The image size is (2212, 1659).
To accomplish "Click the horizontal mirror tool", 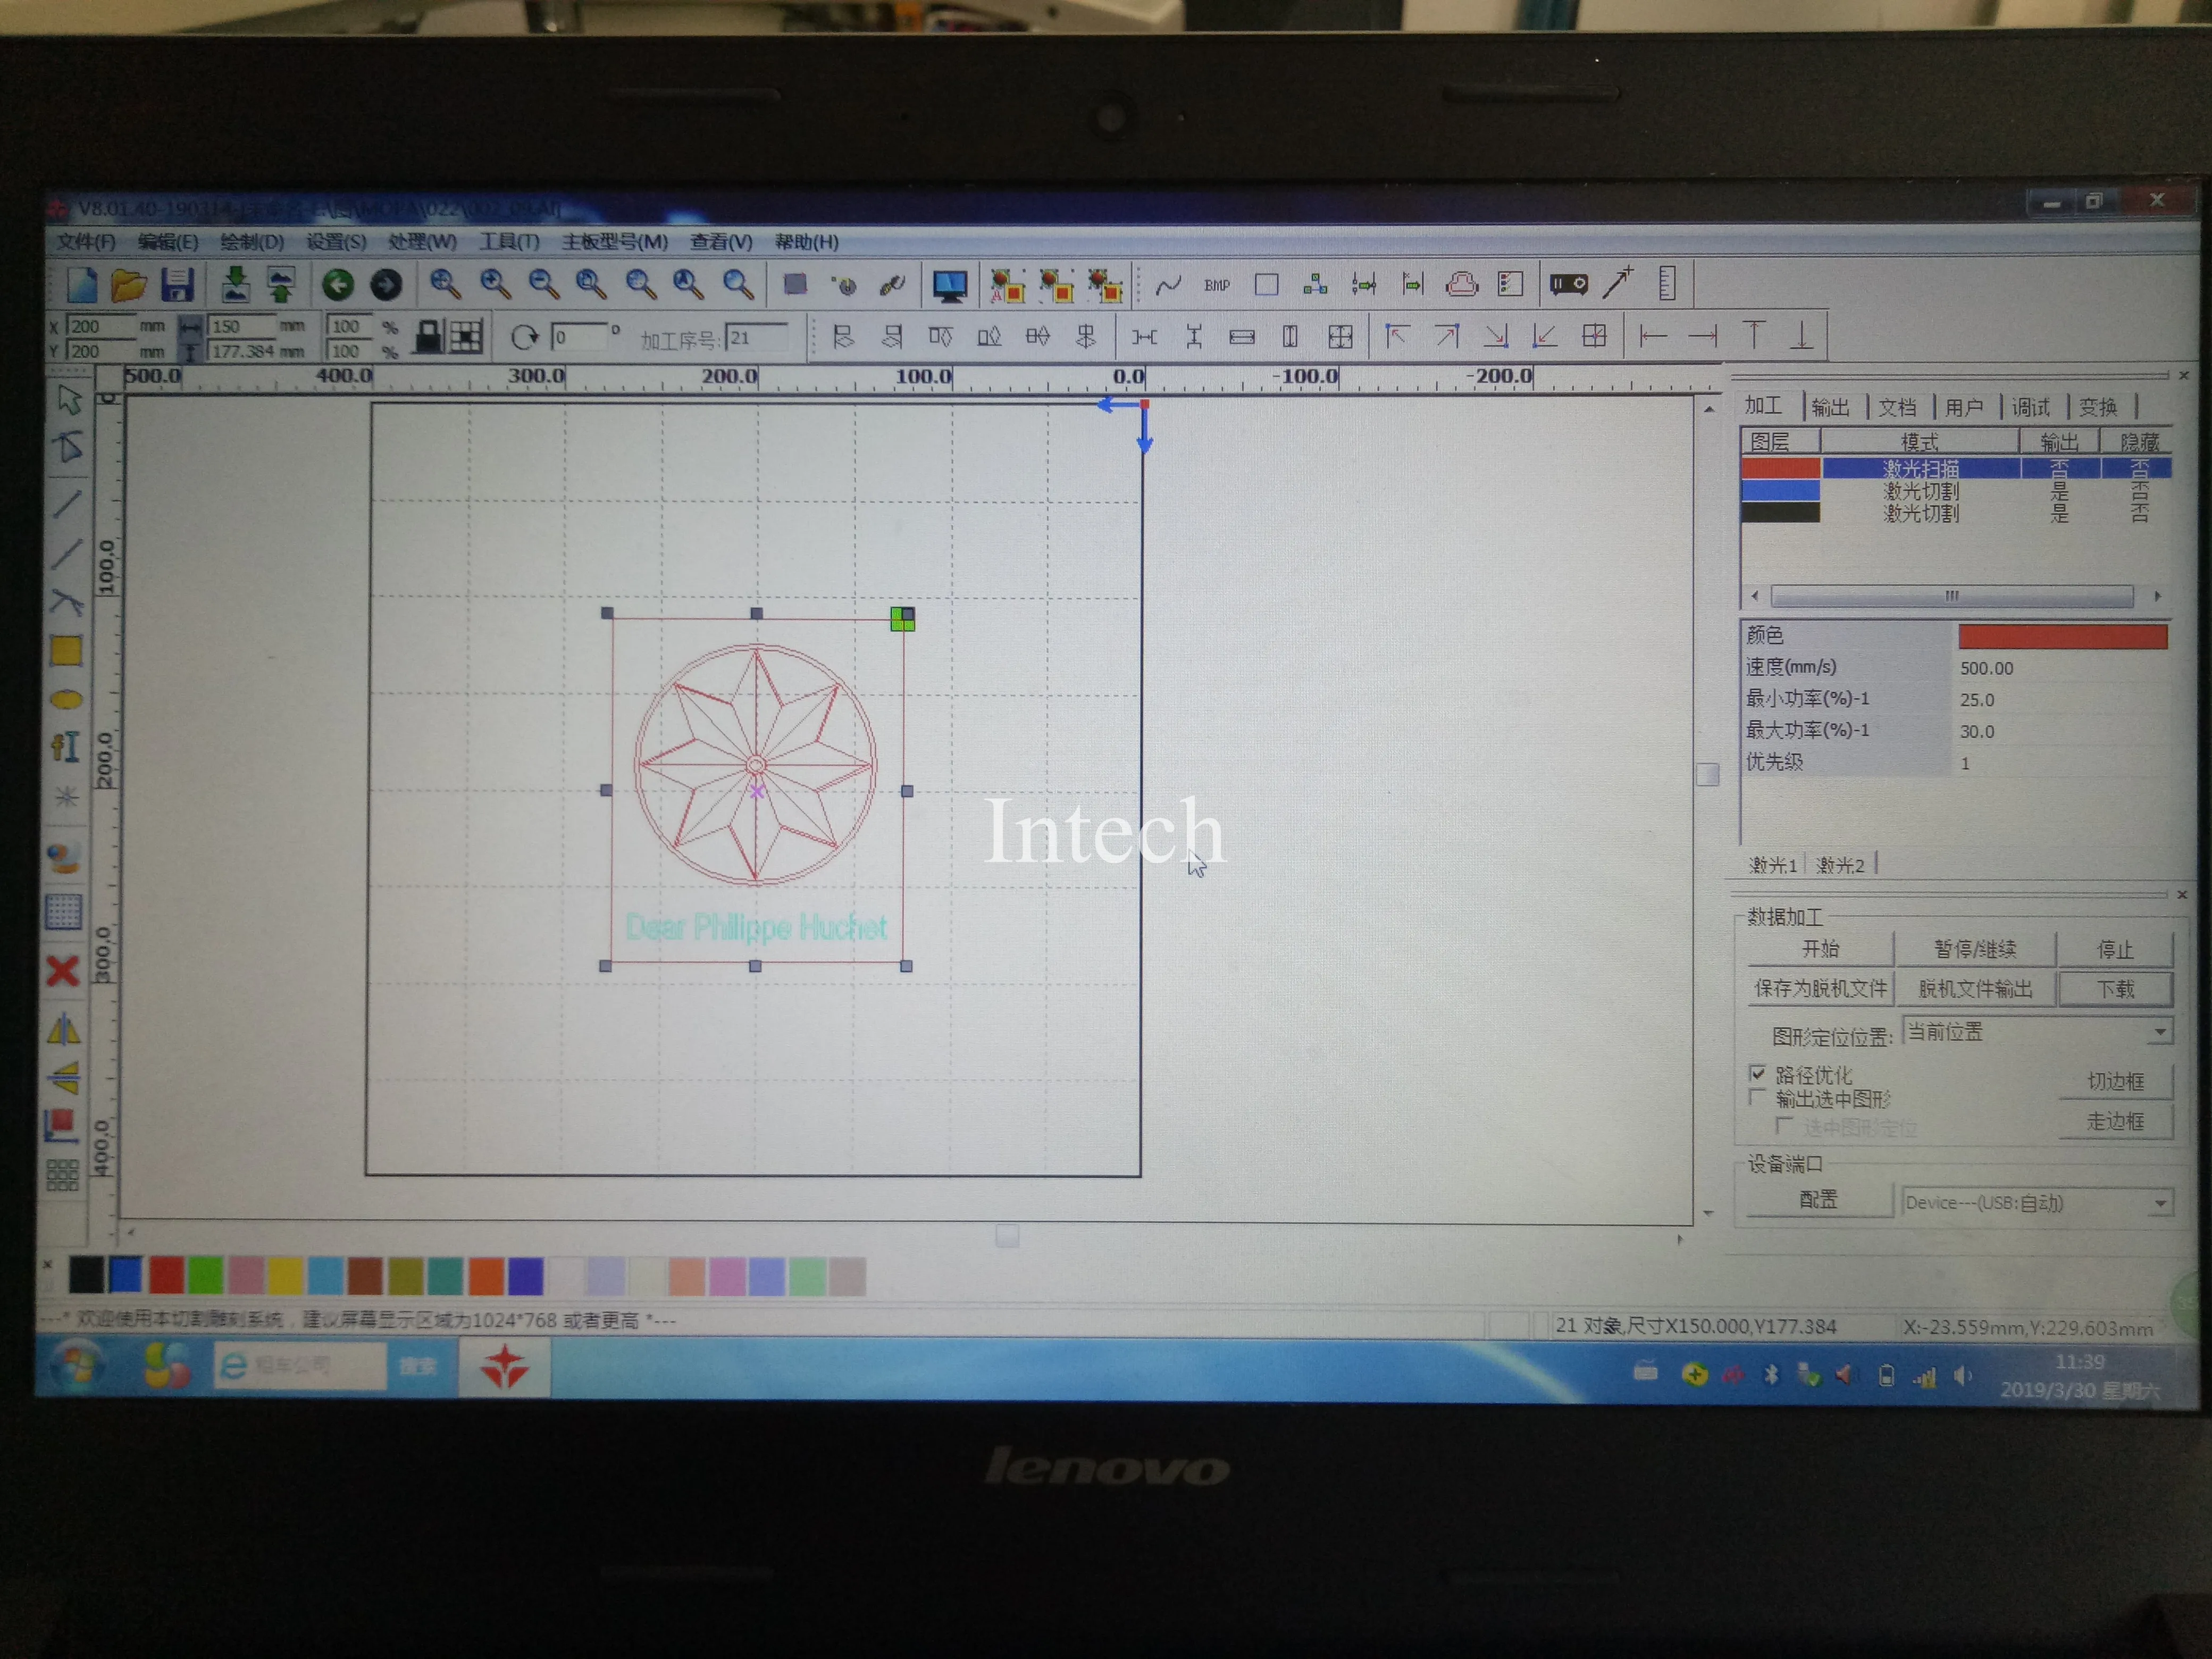I will (63, 1030).
